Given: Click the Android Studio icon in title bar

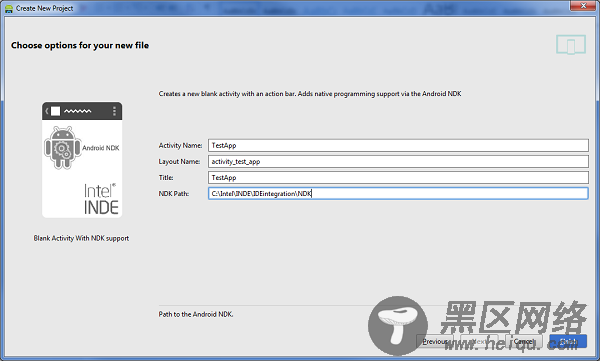Looking at the screenshot, I should coord(8,8).
